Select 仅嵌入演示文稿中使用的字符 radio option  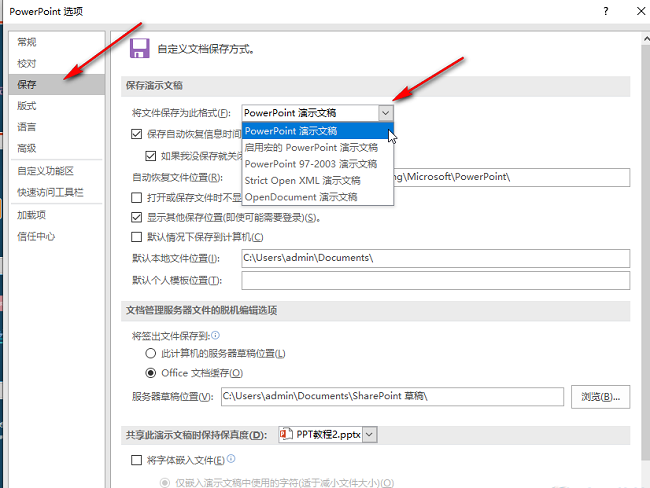click(x=165, y=483)
